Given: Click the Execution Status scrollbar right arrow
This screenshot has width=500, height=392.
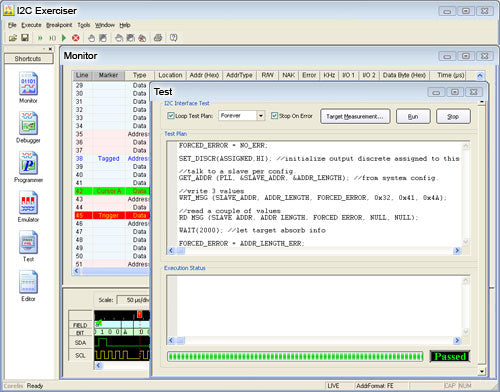Looking at the screenshot, I should [457, 340].
